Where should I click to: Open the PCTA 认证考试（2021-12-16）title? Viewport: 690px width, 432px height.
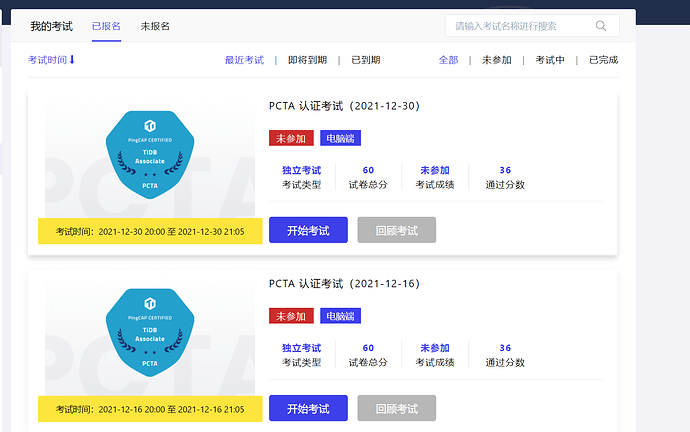pos(344,284)
